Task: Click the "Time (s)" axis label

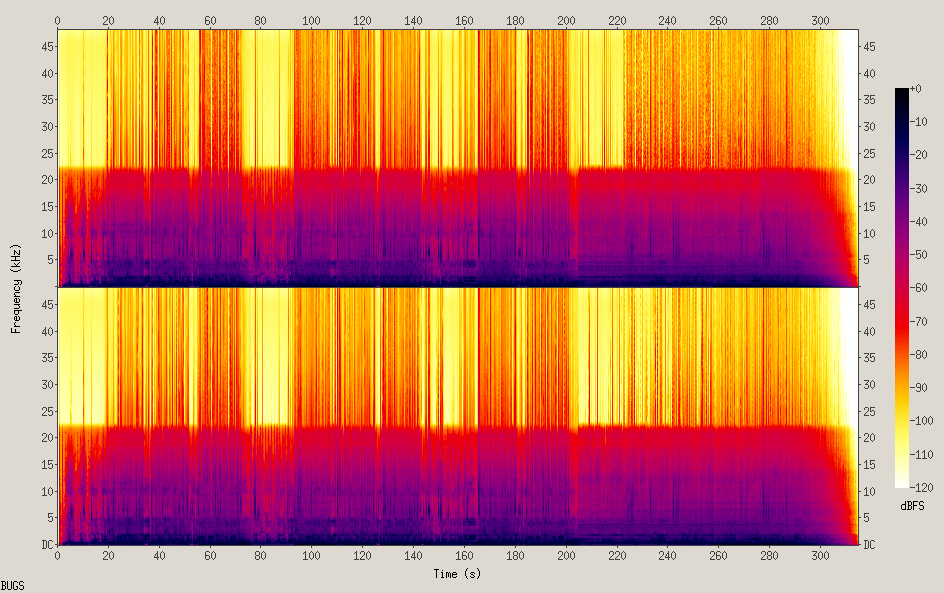Action: (457, 574)
